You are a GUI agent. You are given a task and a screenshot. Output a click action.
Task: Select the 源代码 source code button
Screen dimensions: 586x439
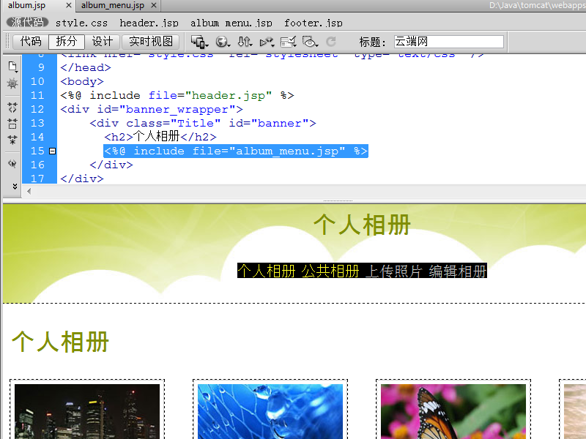[x=27, y=22]
